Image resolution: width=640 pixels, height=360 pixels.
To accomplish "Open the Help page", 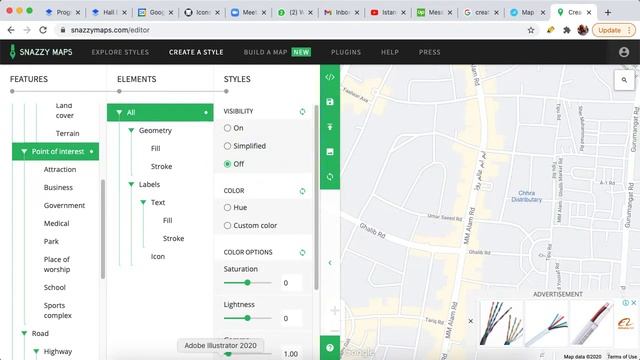I will 390,52.
